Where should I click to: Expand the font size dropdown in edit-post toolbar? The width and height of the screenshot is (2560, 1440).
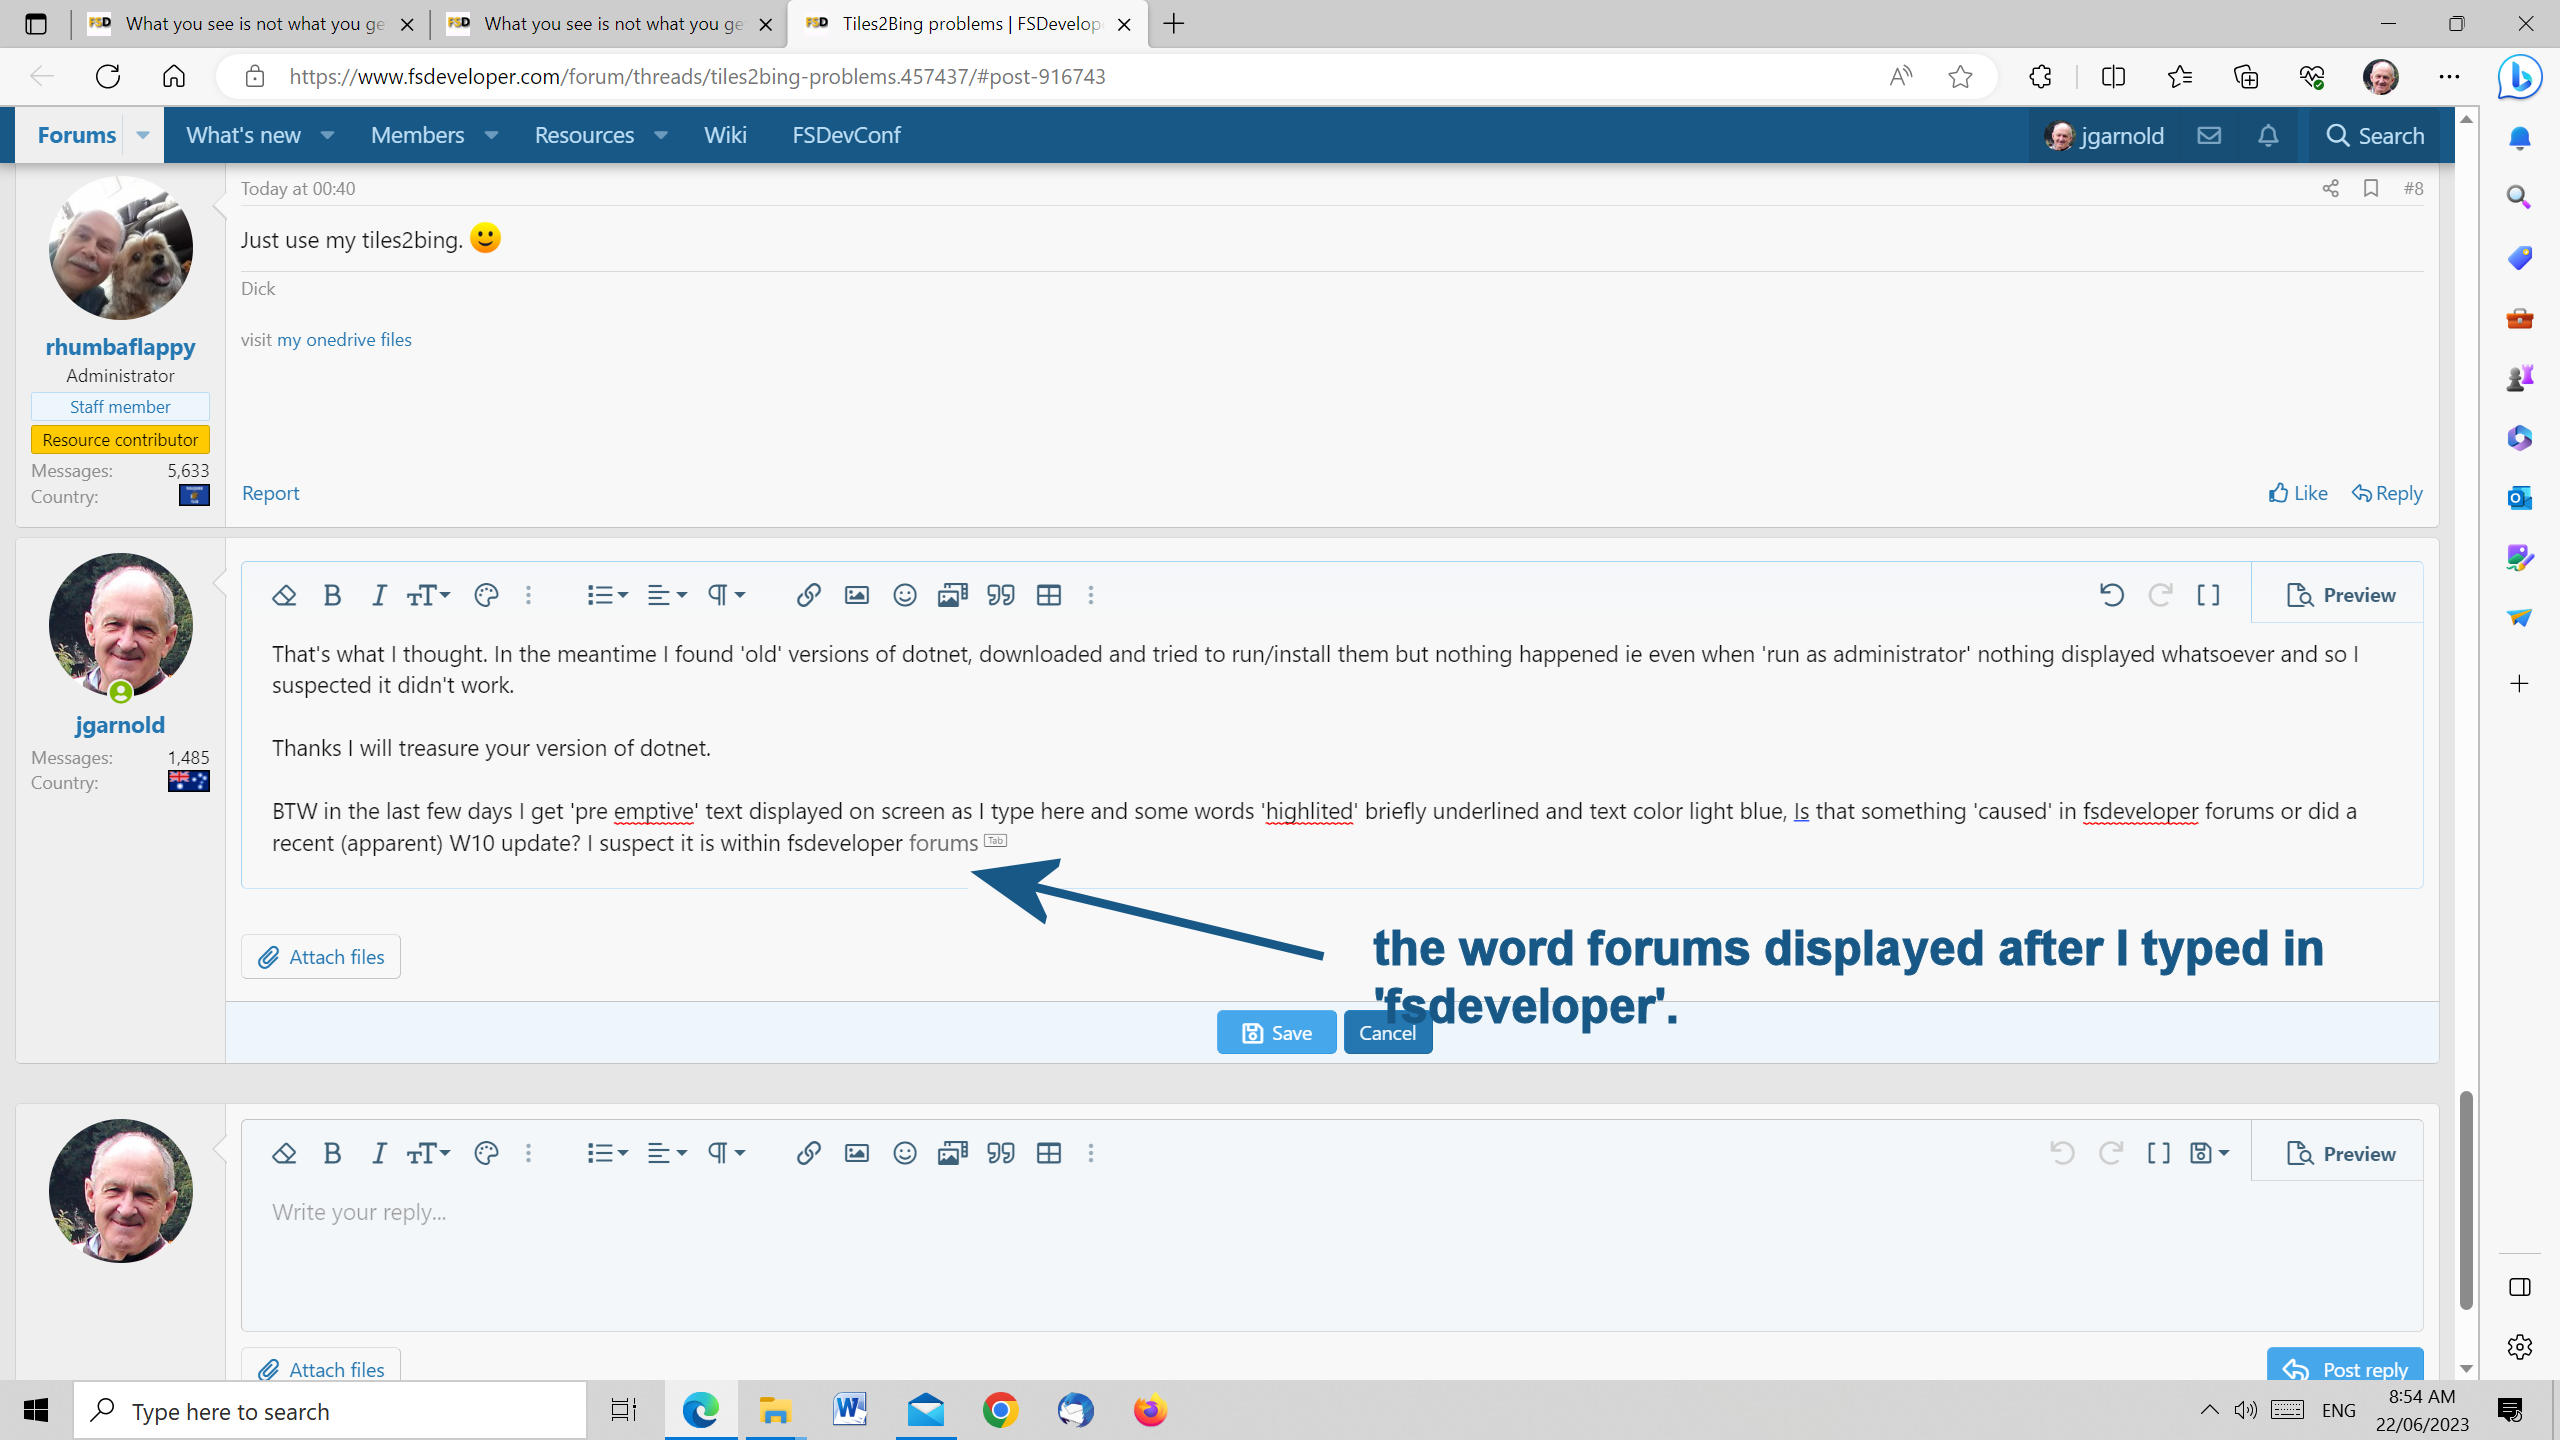[428, 595]
